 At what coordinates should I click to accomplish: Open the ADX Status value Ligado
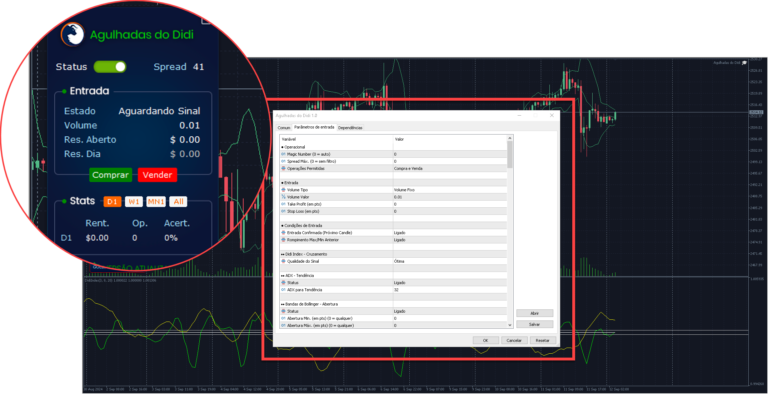[x=450, y=283]
